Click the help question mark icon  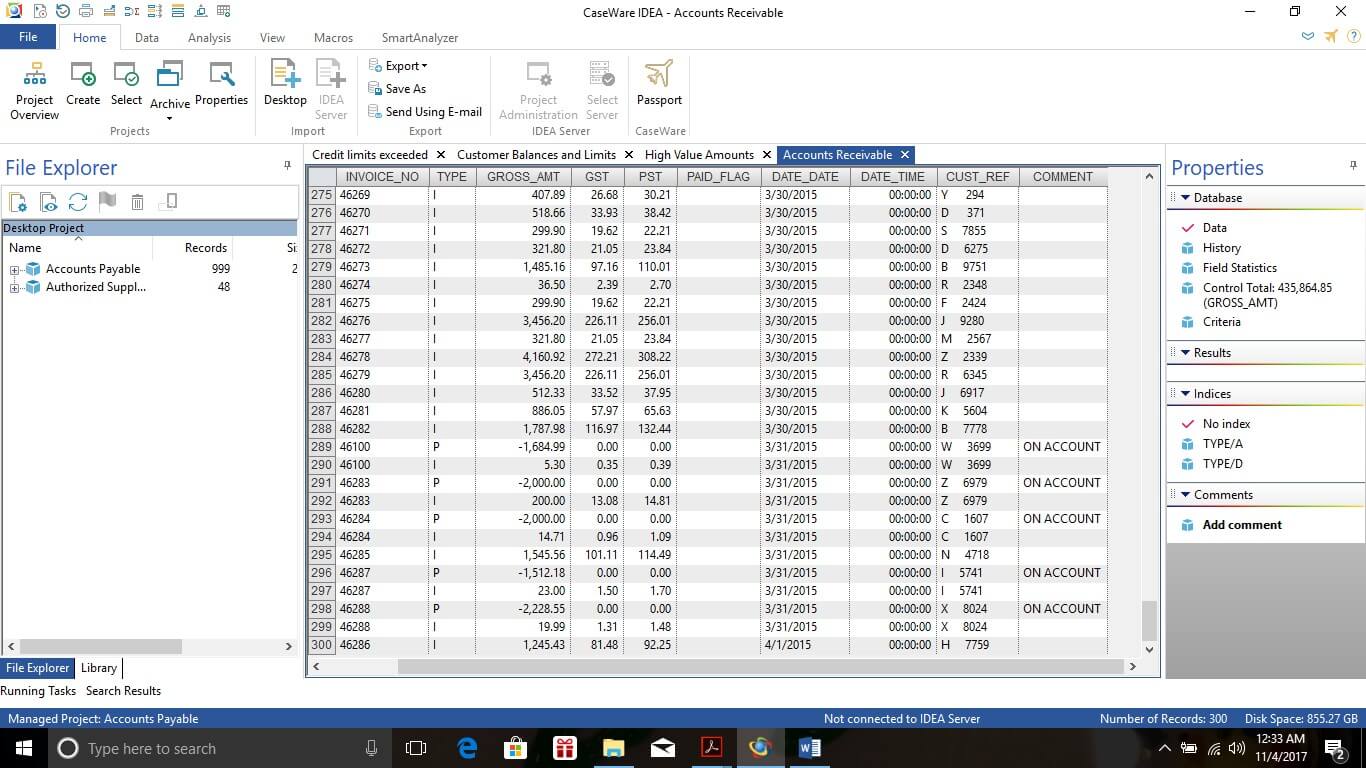pos(1353,37)
